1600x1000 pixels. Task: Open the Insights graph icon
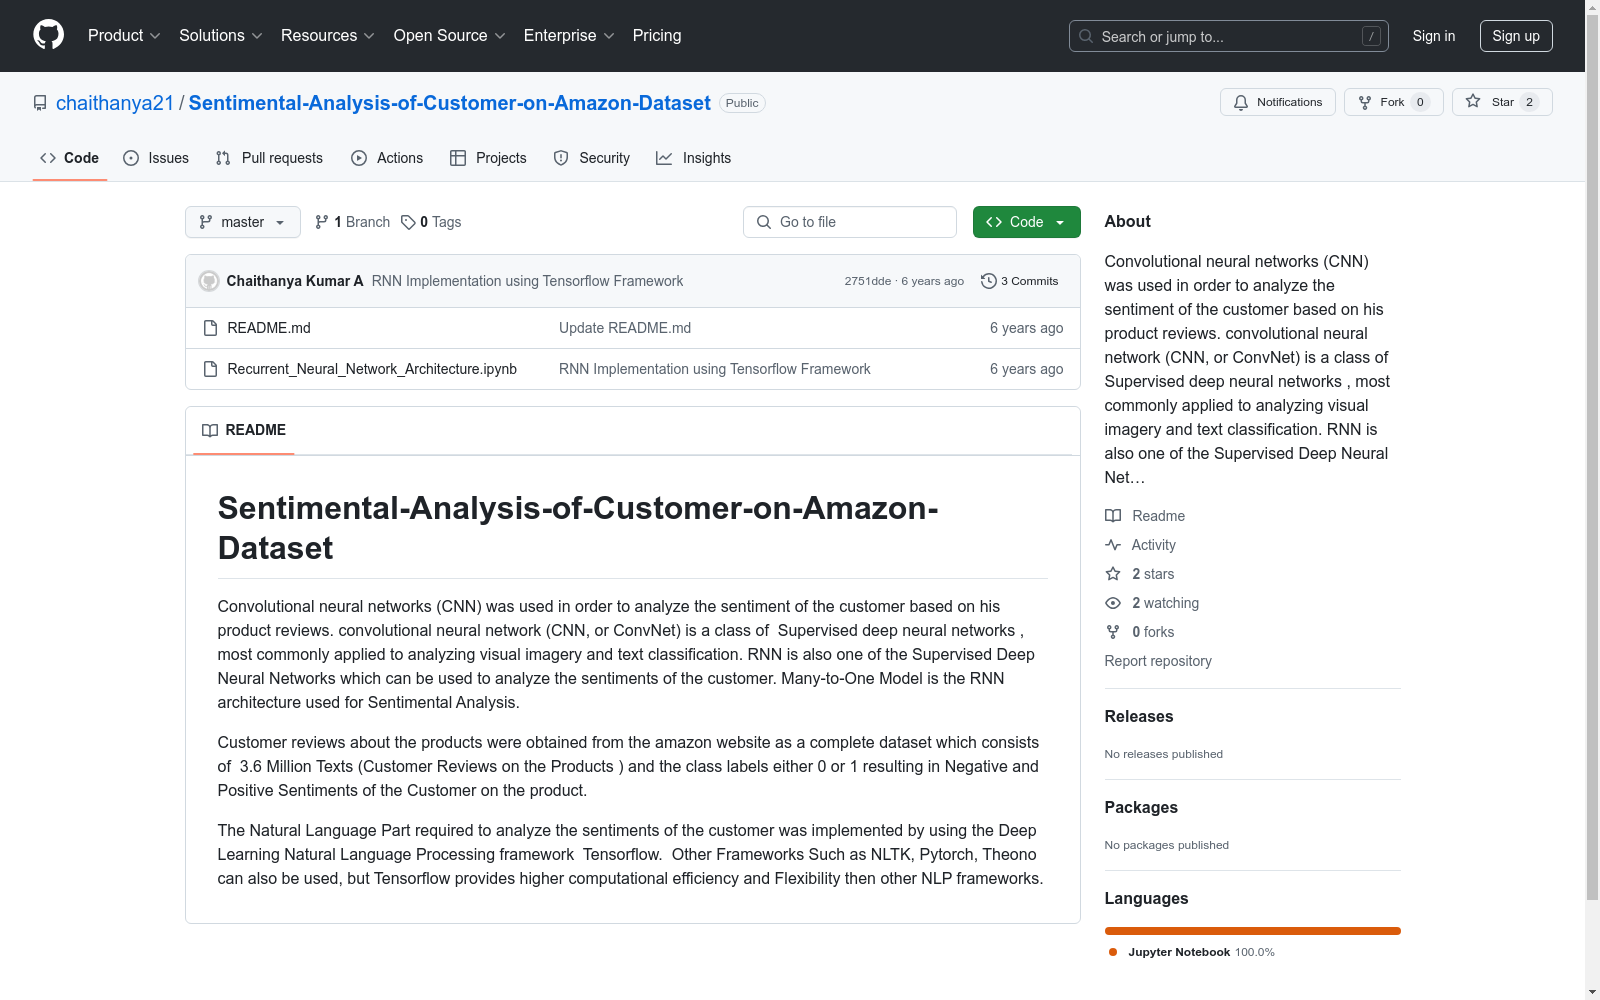[x=665, y=157]
